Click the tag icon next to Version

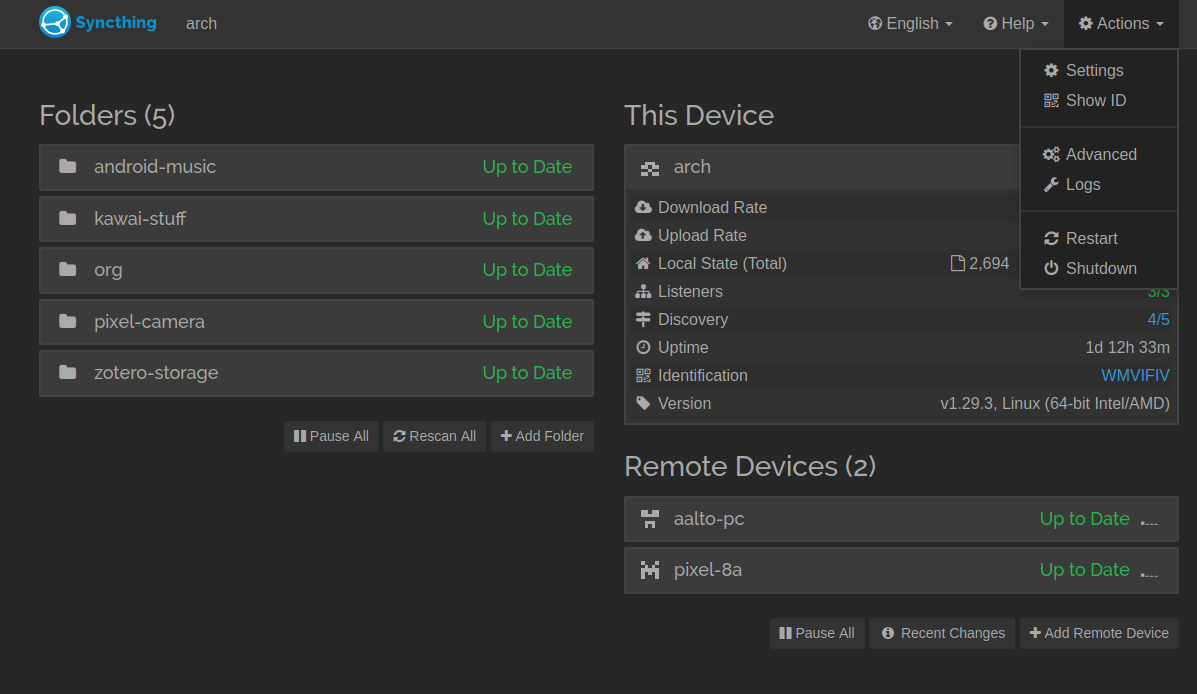643,404
